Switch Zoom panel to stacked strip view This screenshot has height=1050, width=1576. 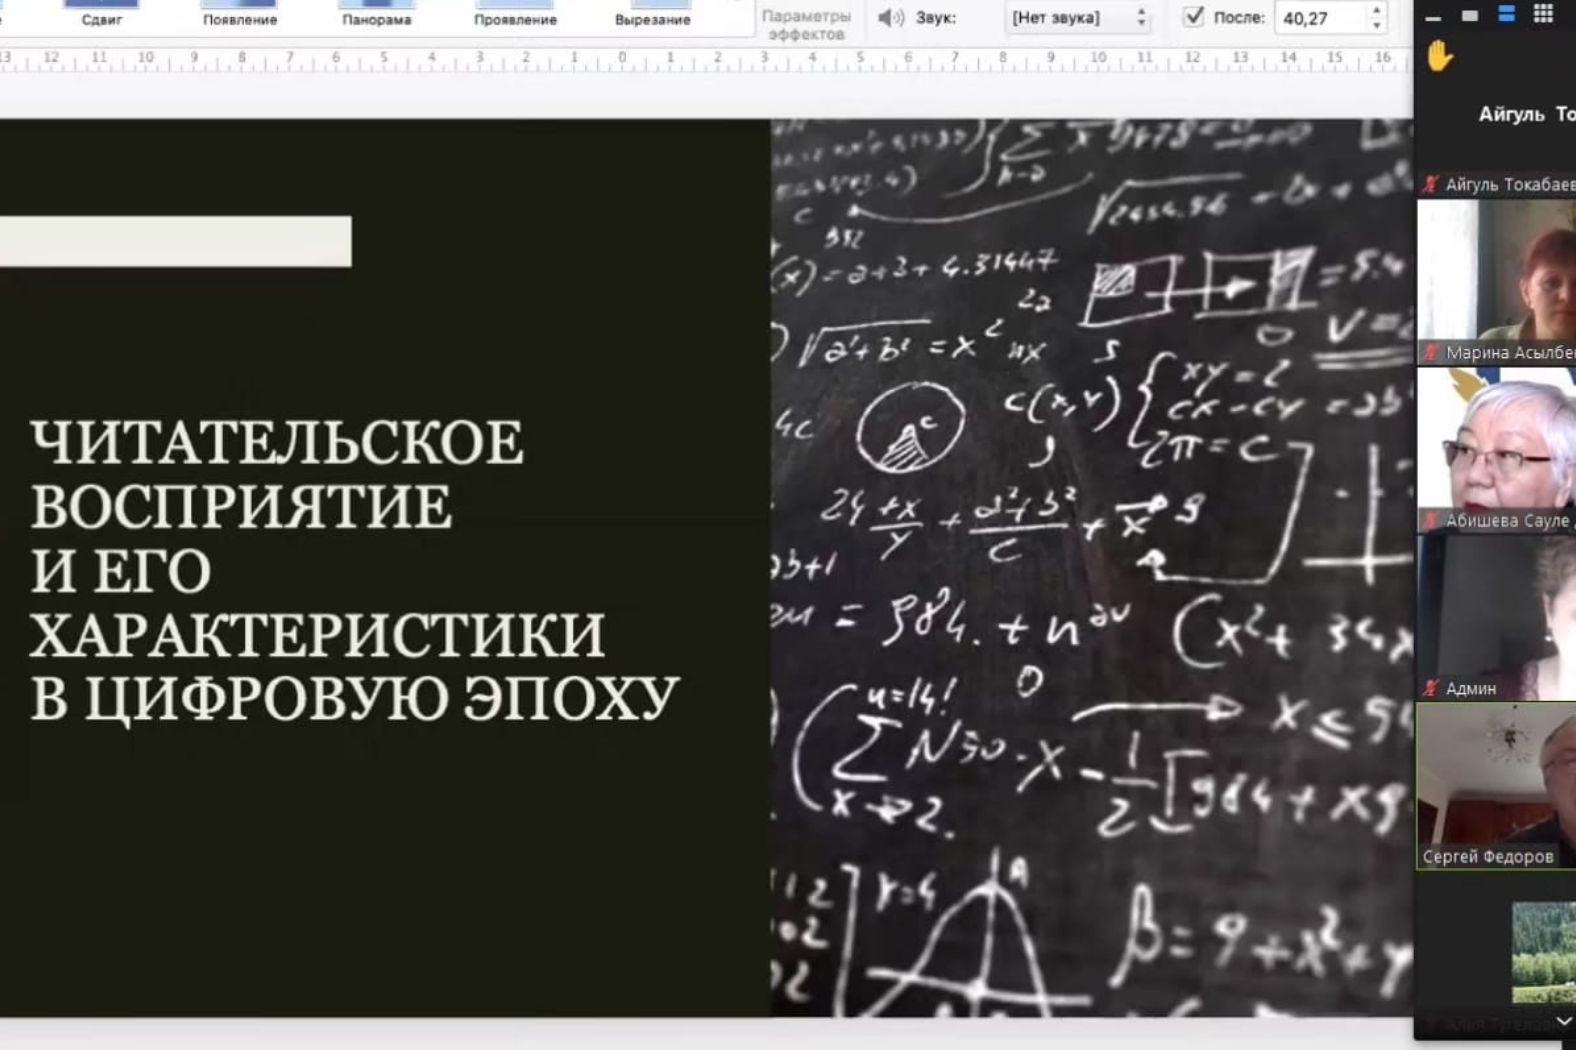tap(1506, 14)
